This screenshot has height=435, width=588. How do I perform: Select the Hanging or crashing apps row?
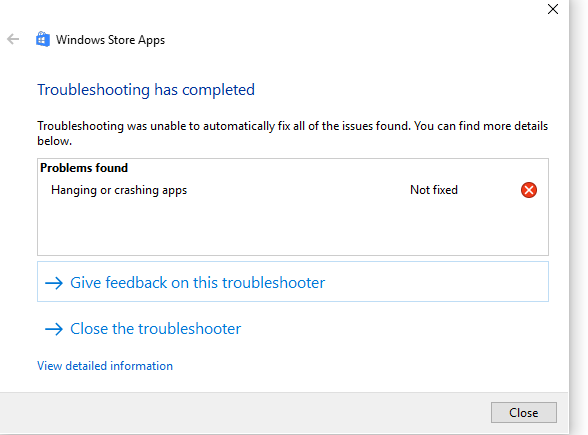tap(293, 190)
